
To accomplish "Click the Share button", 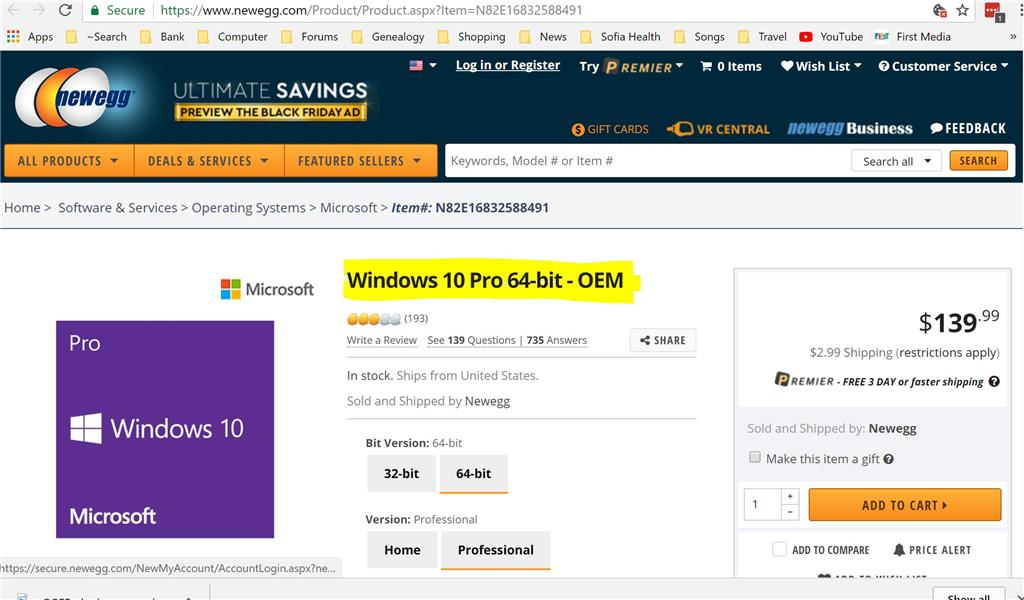I will click(663, 340).
